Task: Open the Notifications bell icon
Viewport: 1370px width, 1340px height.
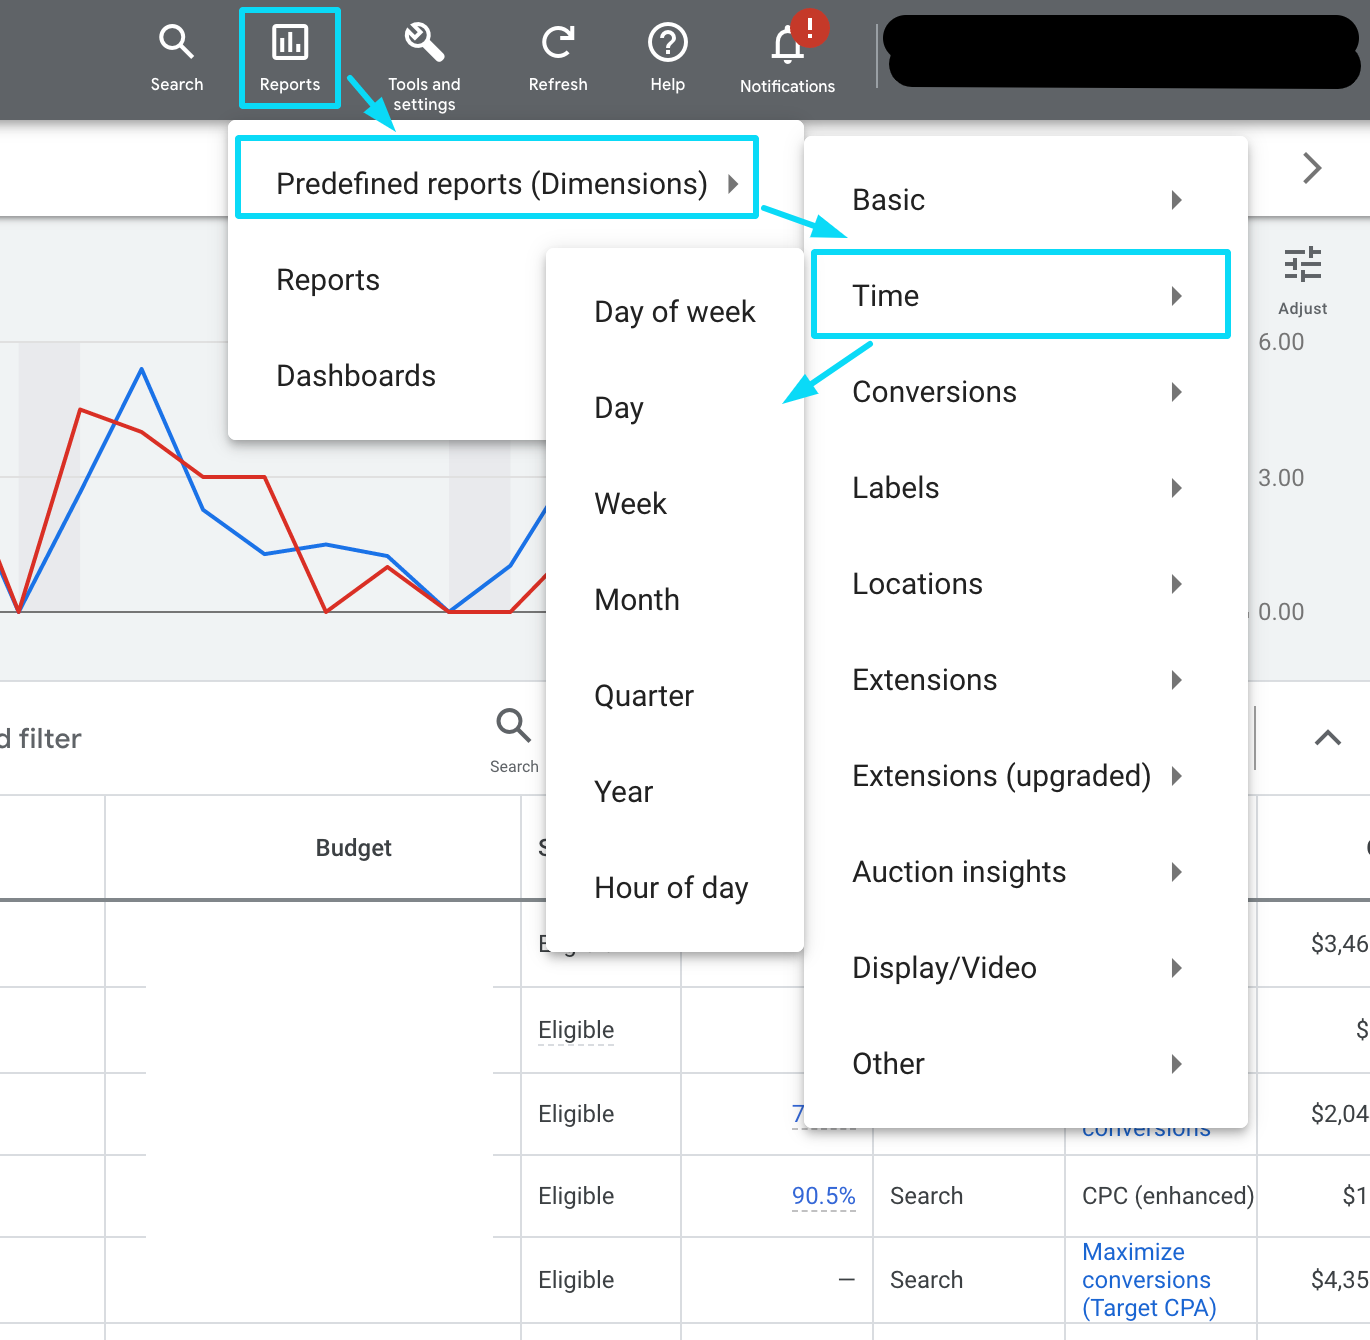Action: tap(787, 45)
